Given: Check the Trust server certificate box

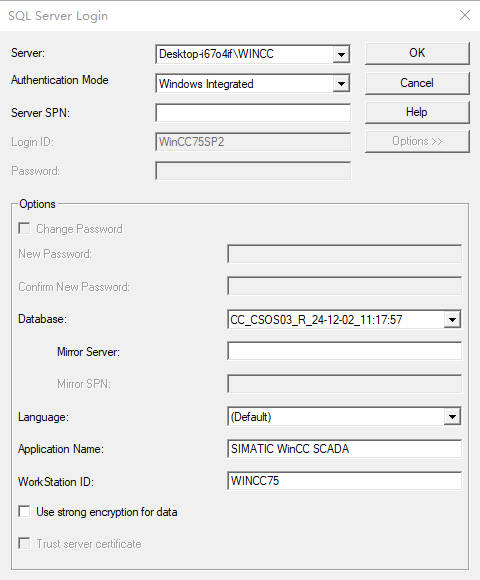Looking at the screenshot, I should click(24, 544).
